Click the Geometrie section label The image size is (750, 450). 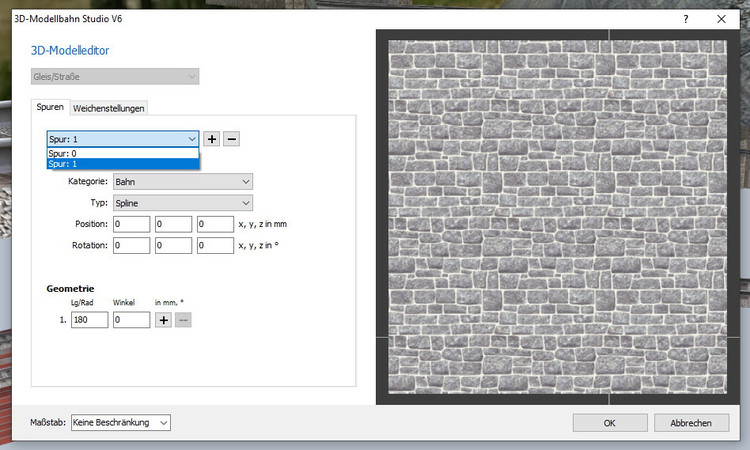(x=70, y=289)
